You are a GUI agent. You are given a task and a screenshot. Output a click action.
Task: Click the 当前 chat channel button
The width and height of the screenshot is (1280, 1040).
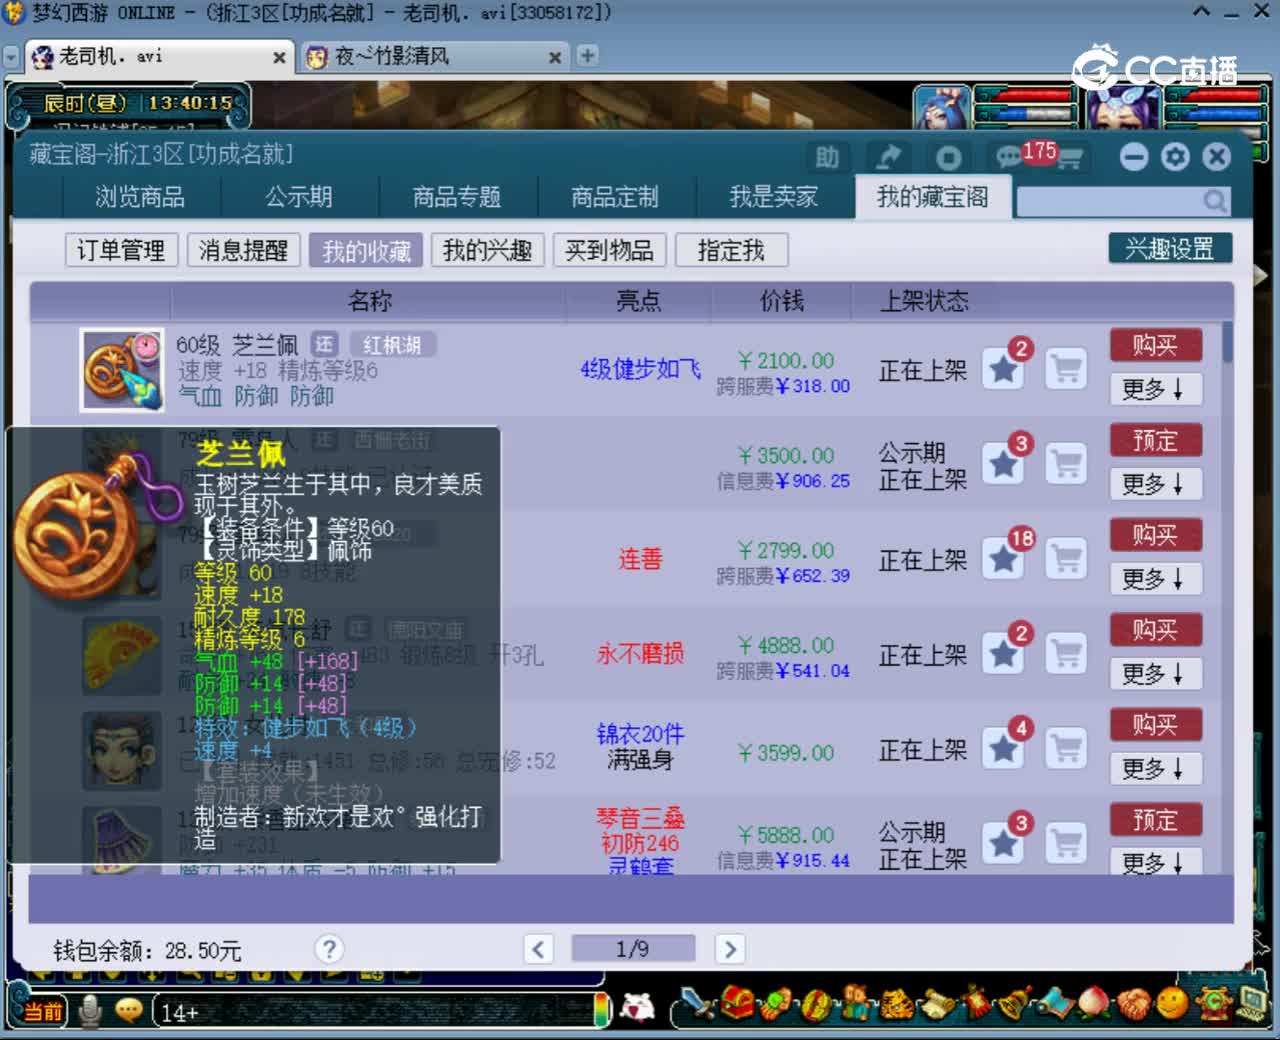click(42, 1011)
